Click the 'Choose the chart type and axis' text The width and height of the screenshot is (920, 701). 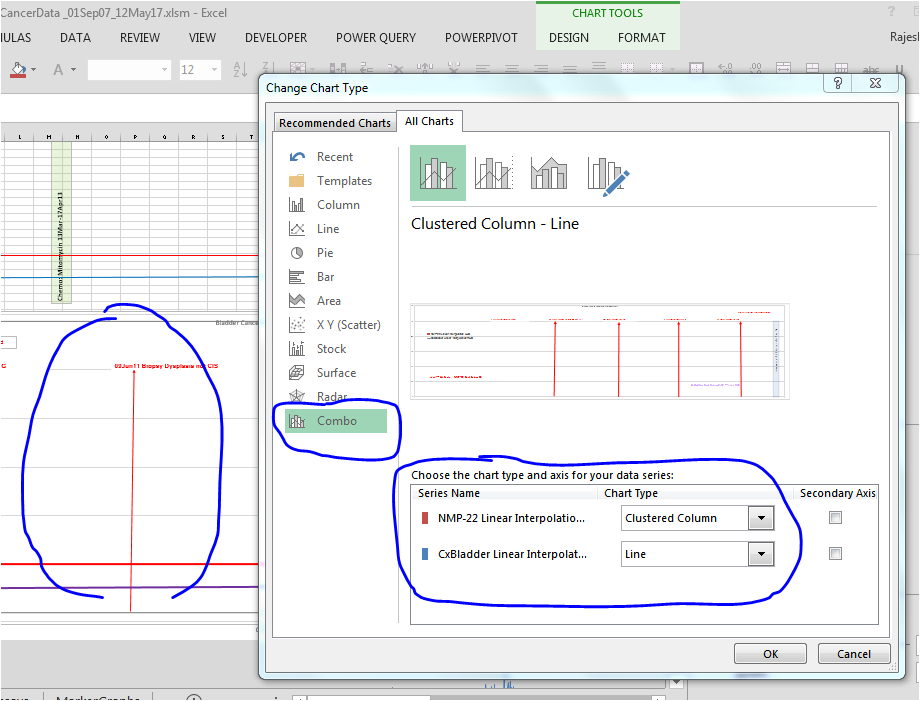(542, 475)
